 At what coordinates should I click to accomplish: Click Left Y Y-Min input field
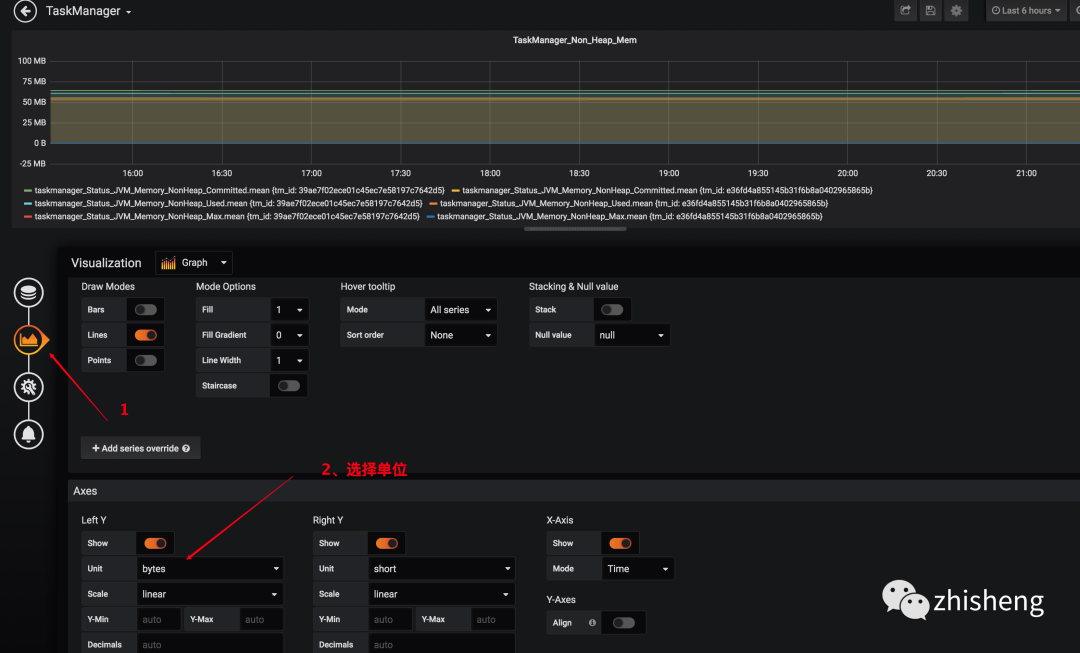(x=158, y=619)
